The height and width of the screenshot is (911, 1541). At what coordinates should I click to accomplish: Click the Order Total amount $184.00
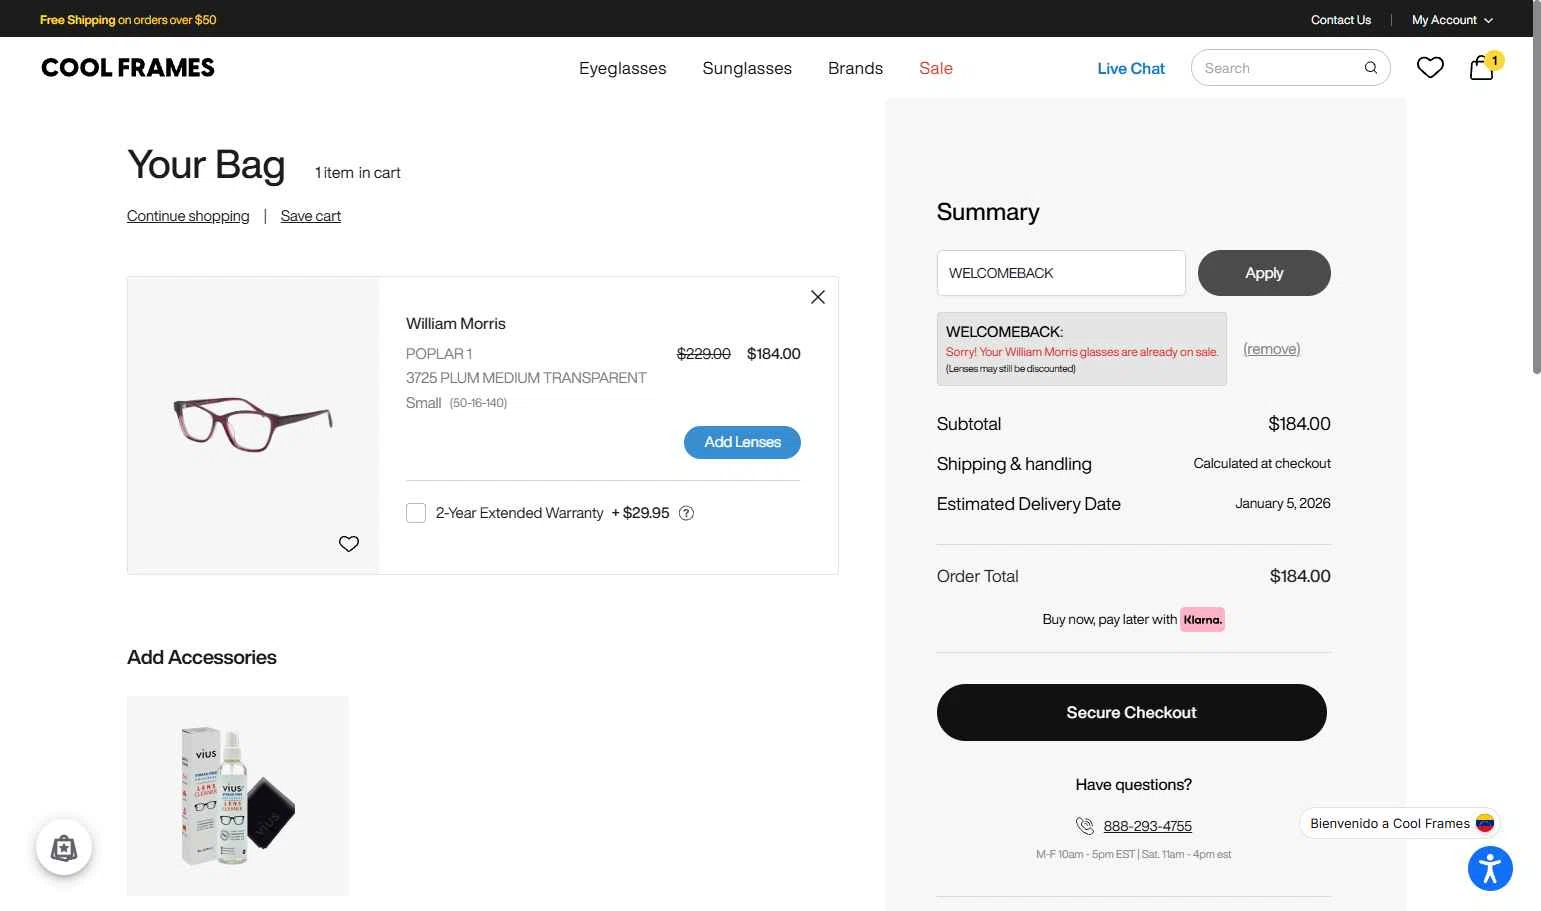pyautogui.click(x=1300, y=576)
